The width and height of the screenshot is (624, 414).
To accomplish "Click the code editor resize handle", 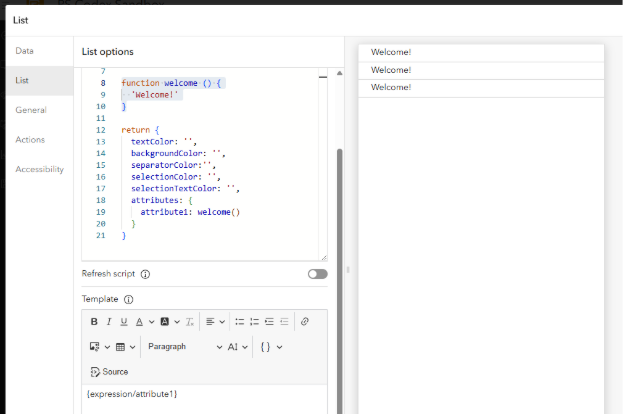I will point(324,258).
